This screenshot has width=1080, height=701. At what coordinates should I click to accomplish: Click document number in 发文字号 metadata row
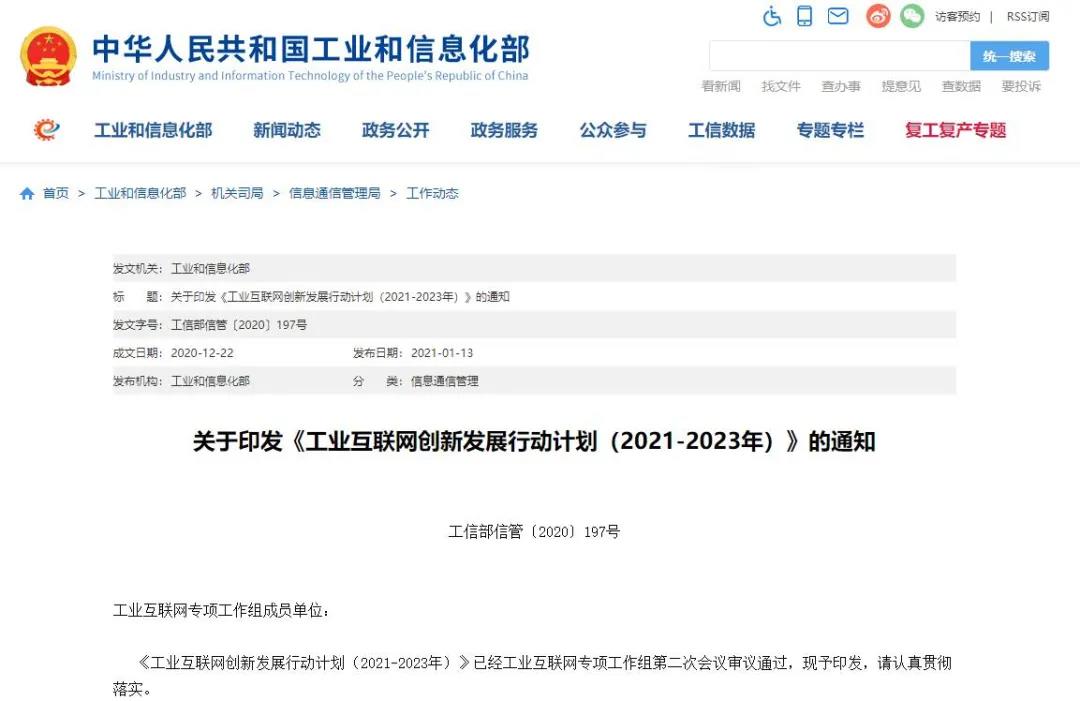point(239,325)
